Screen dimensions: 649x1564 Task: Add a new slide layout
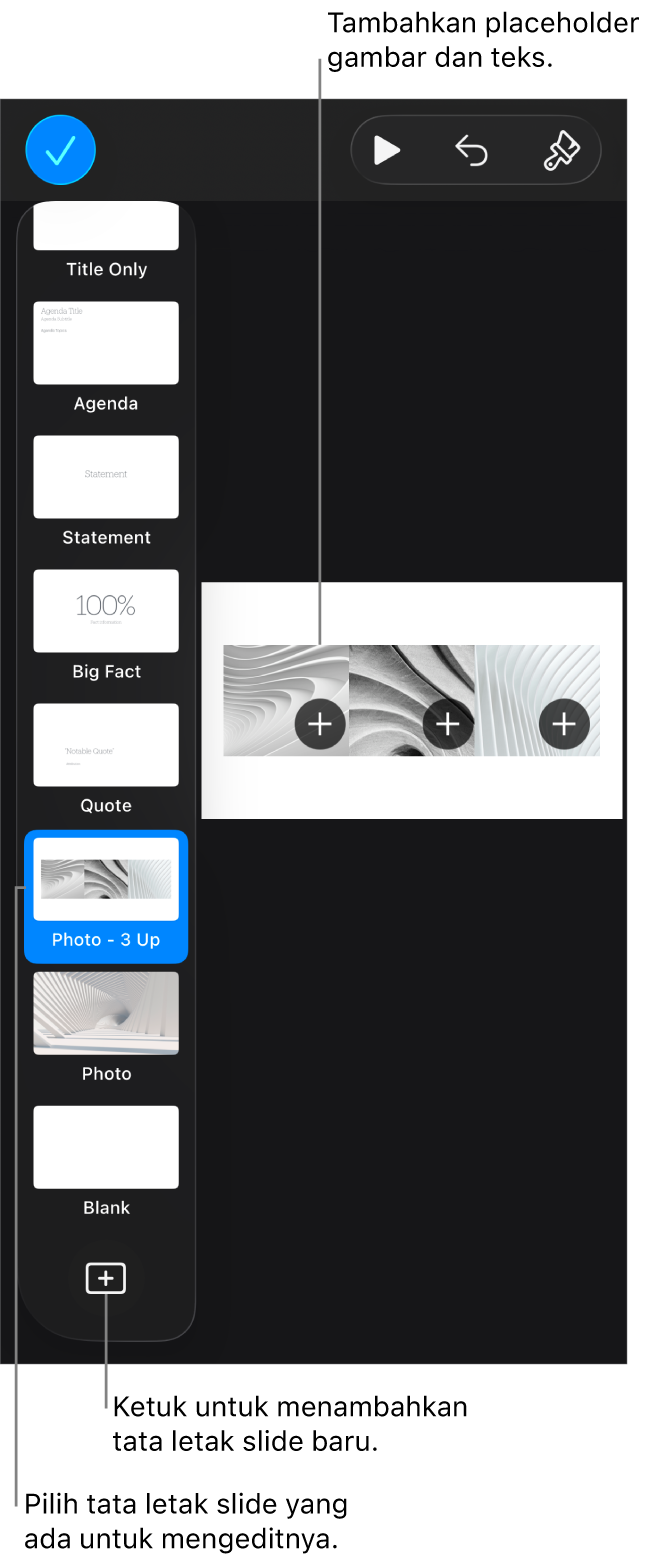point(106,1278)
